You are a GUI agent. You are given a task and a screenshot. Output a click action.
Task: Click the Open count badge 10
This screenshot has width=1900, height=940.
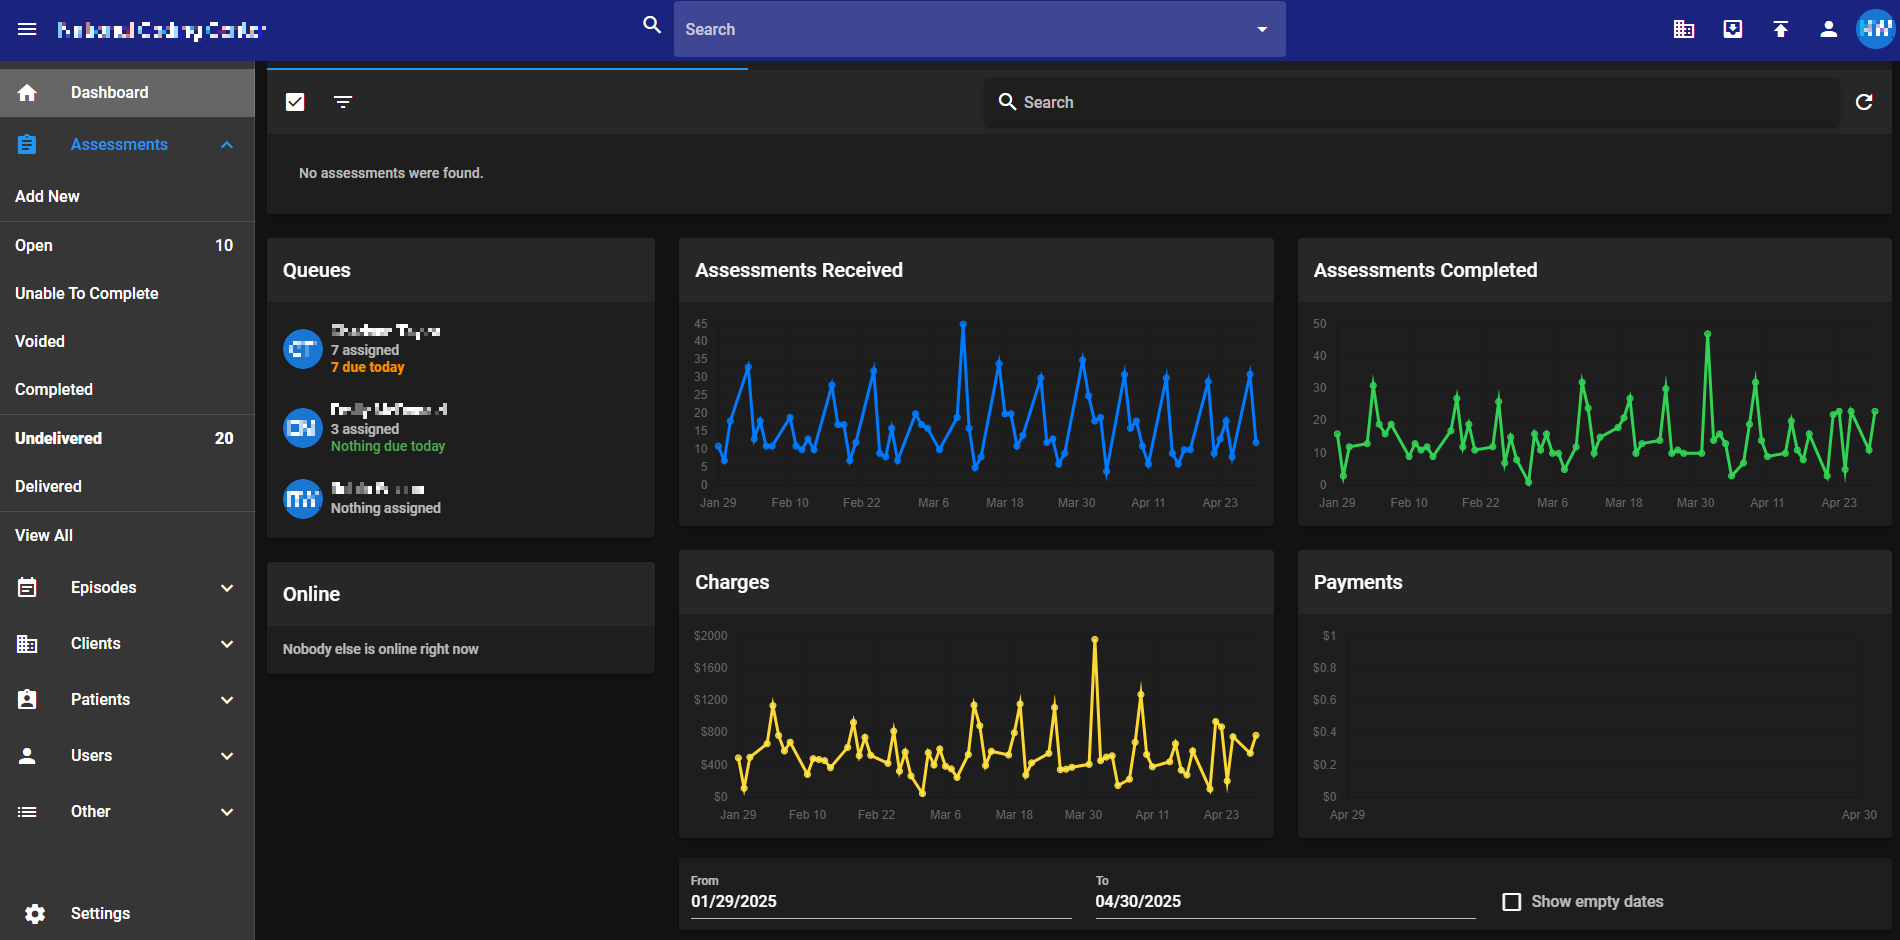224,246
